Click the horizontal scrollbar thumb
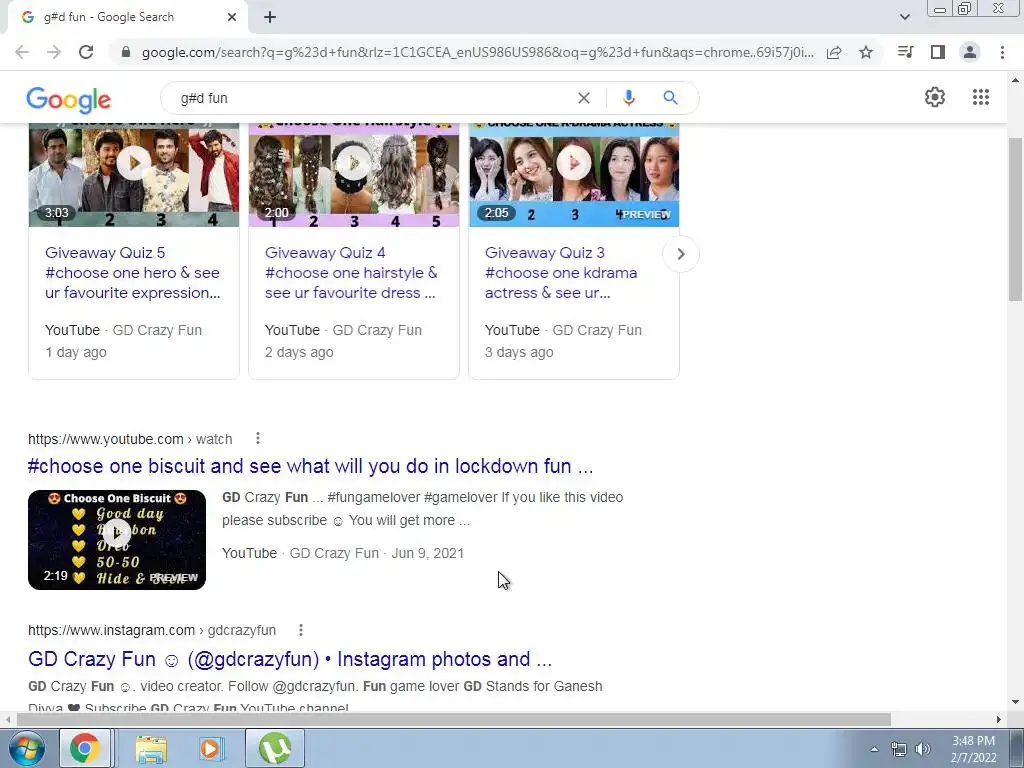Image resolution: width=1024 pixels, height=768 pixels. (x=454, y=719)
